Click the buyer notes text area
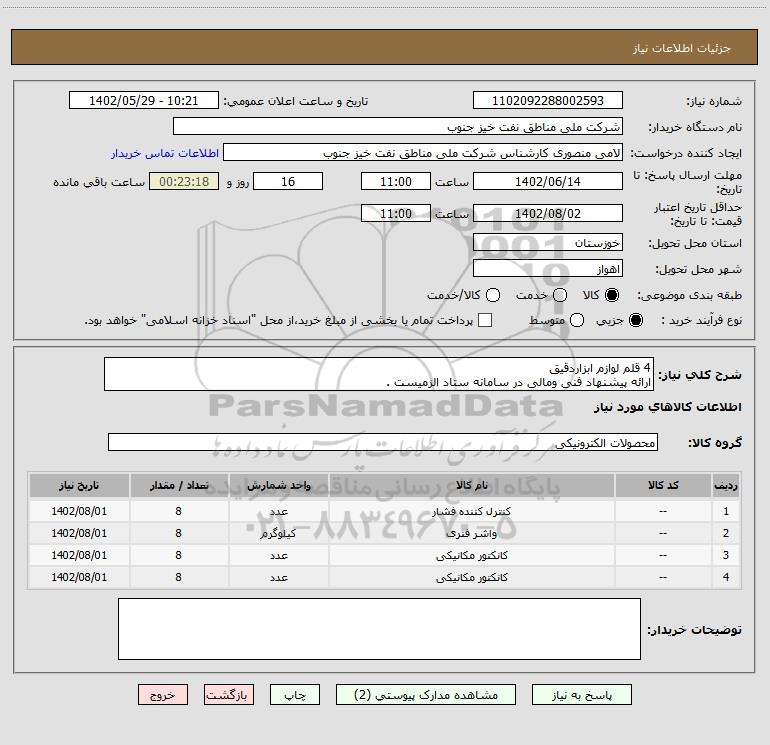770x745 pixels. point(379,629)
